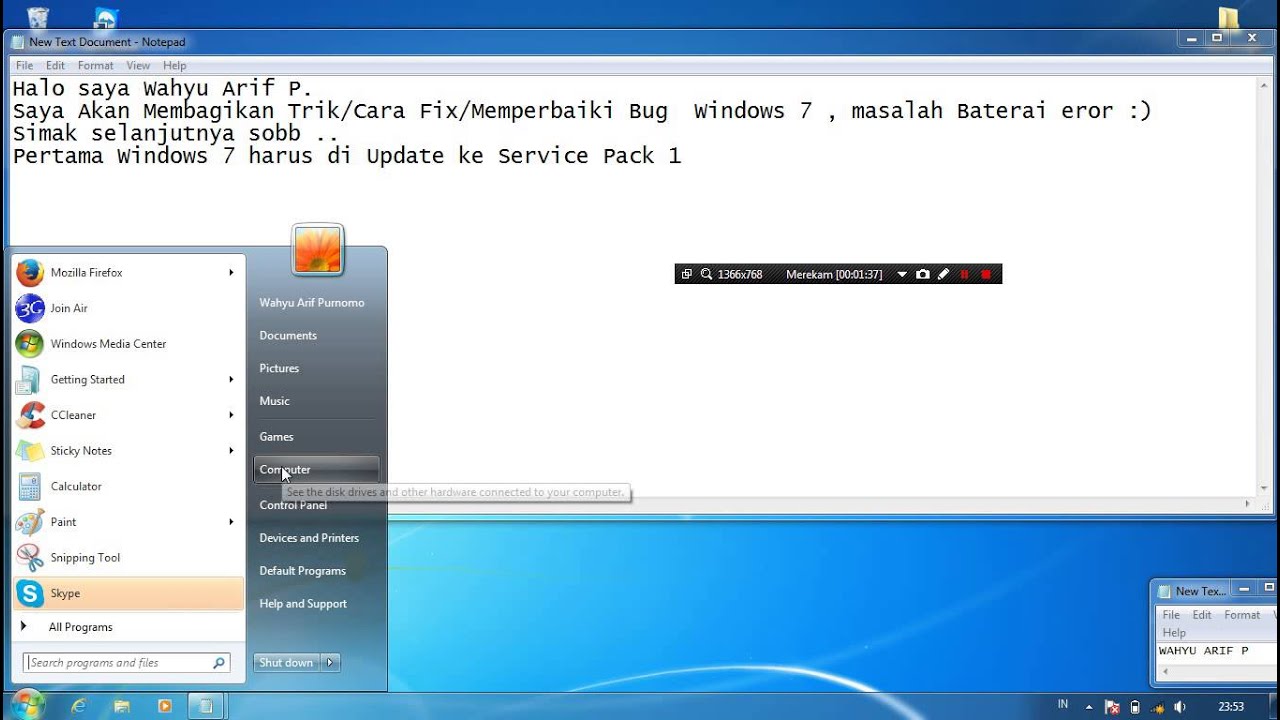Open Internet Explorer from taskbar

click(79, 706)
